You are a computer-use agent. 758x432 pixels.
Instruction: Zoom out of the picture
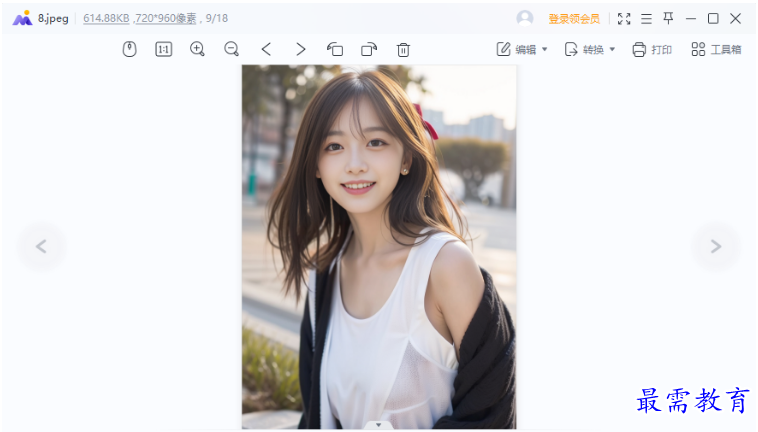pyautogui.click(x=232, y=49)
